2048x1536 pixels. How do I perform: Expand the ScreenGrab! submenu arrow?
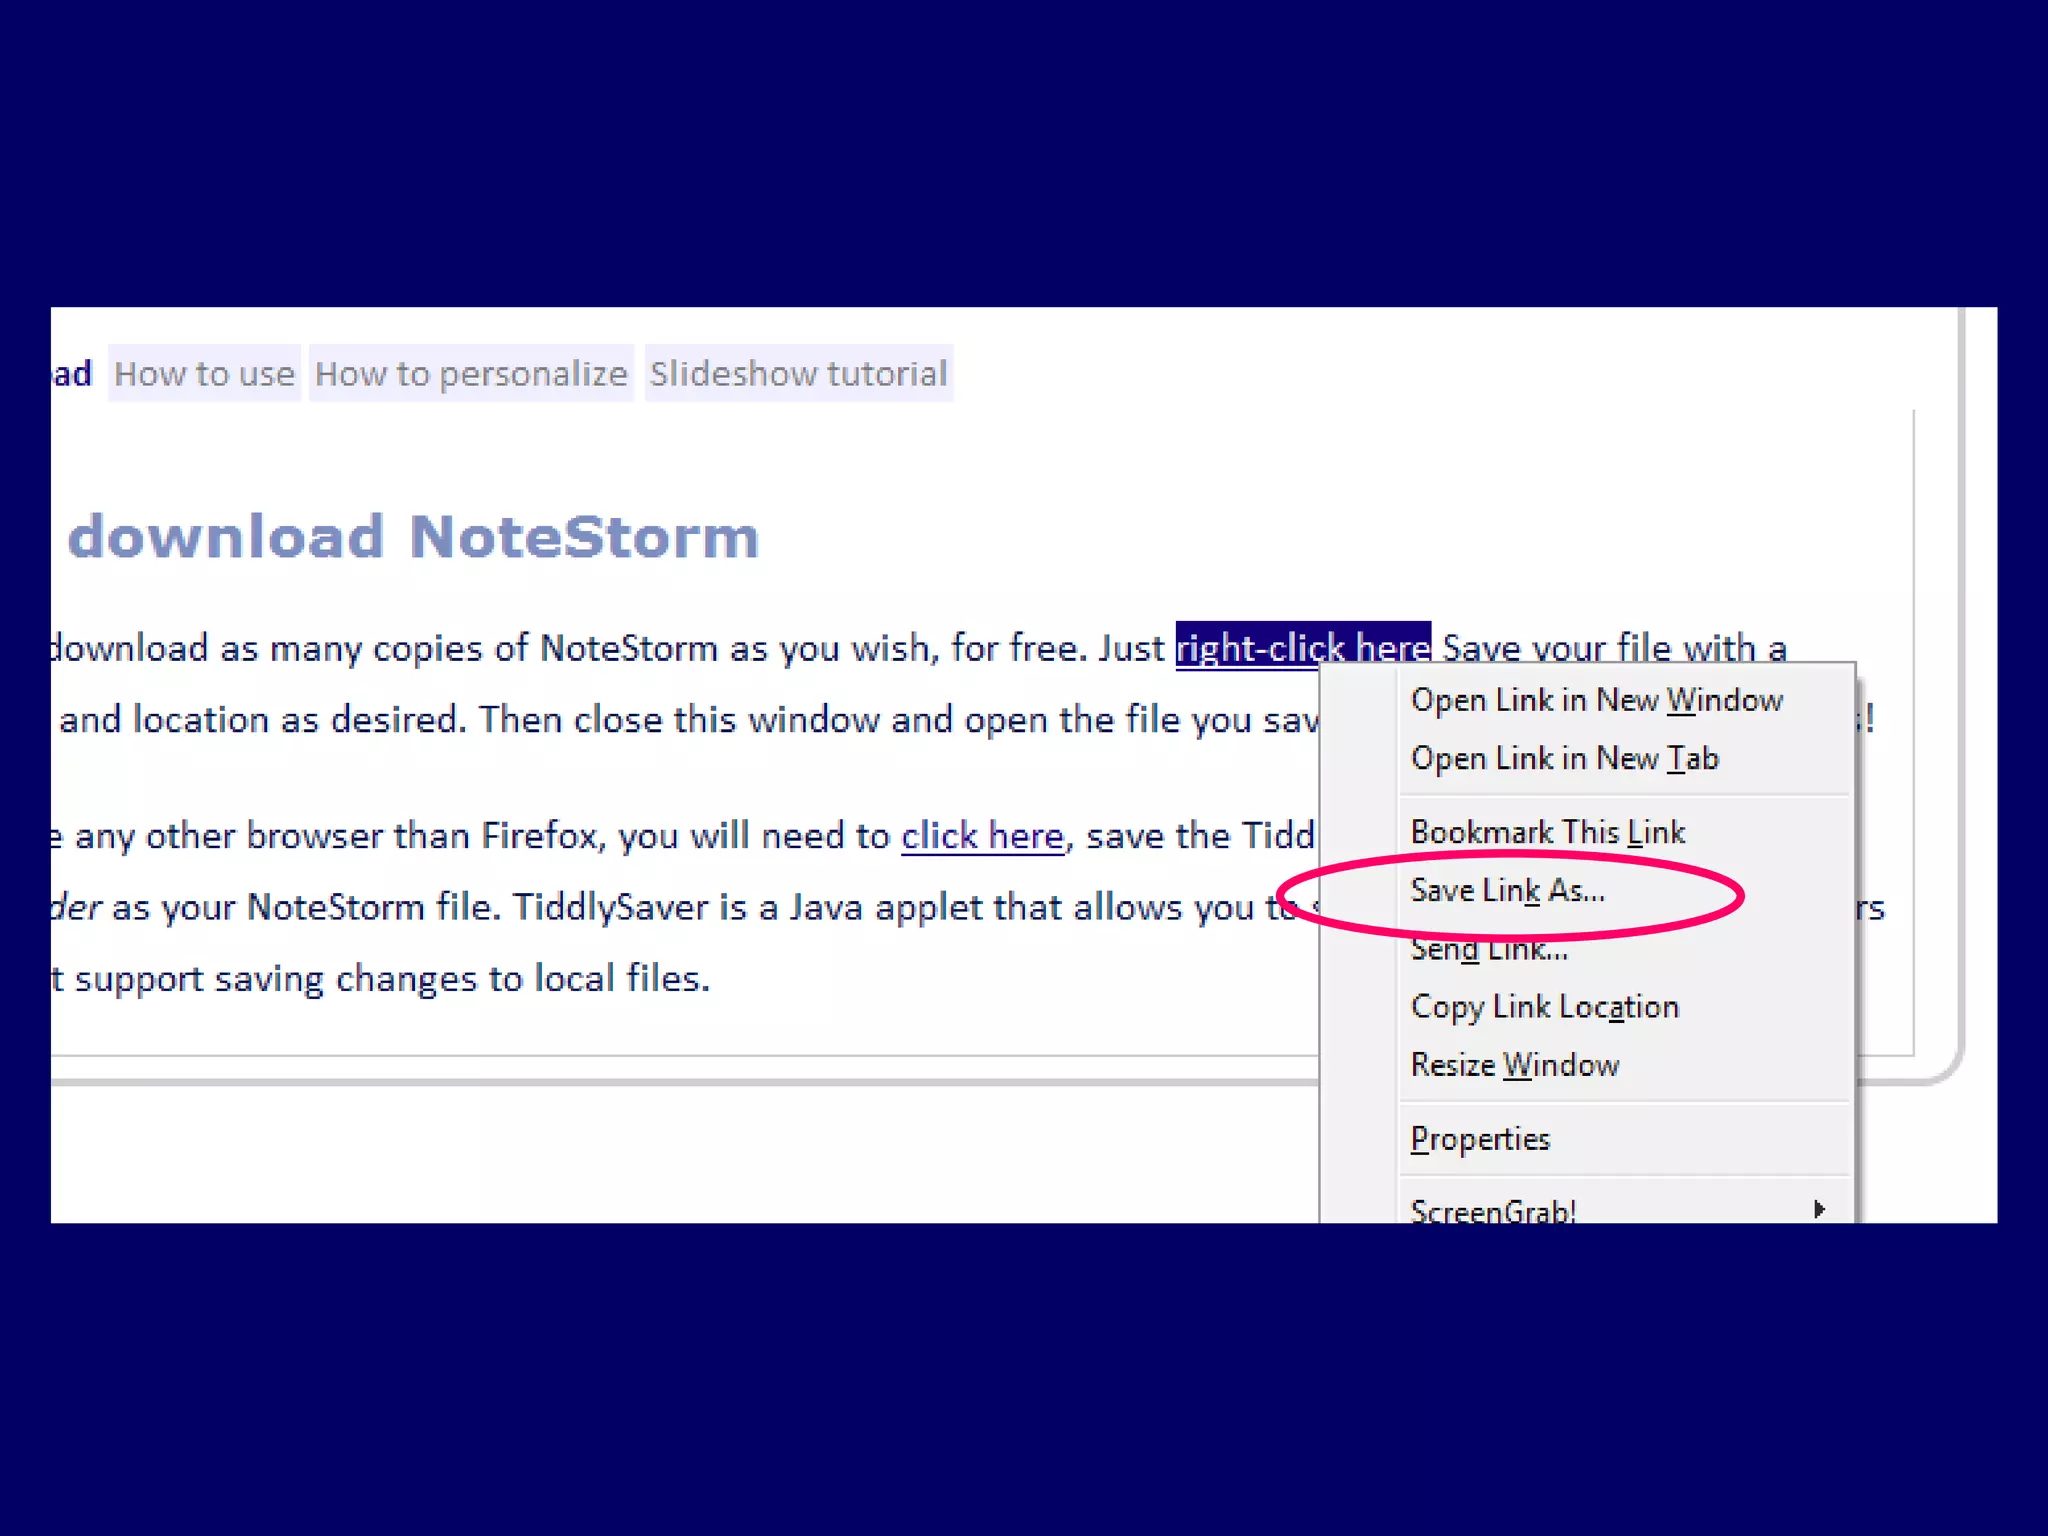coord(1819,1209)
